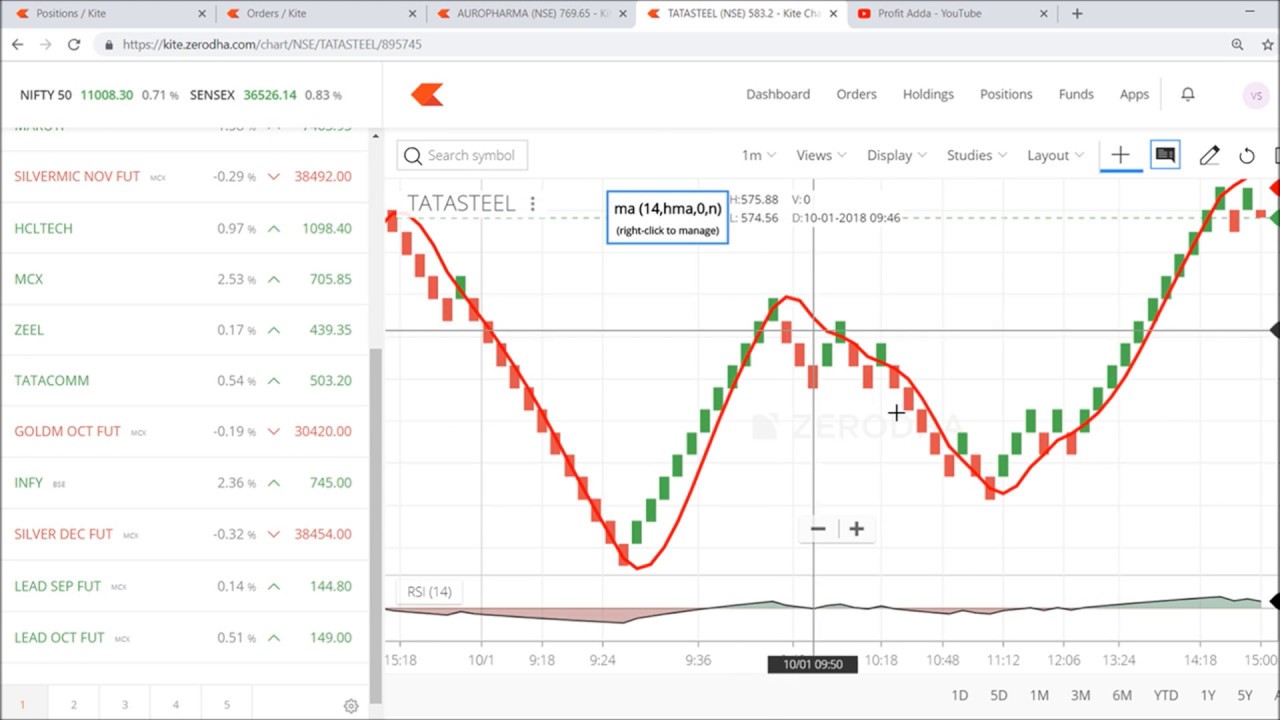1280x720 pixels.
Task: Zoom in chart with plus button
Action: 857,529
